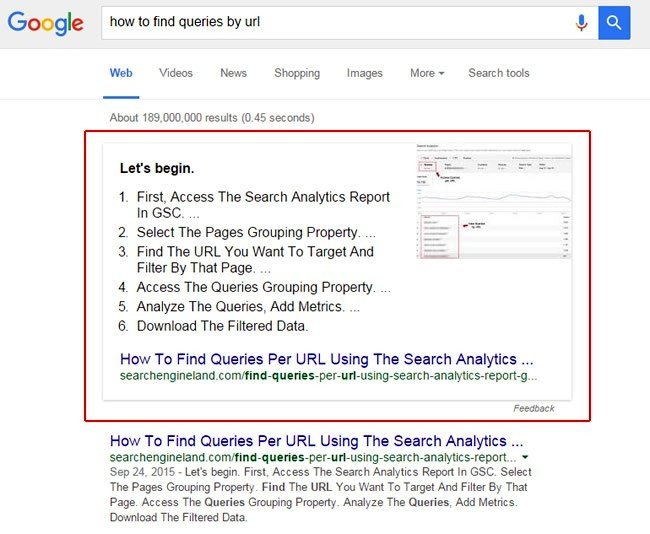
Task: Open the featured snippet title link
Action: (326, 359)
